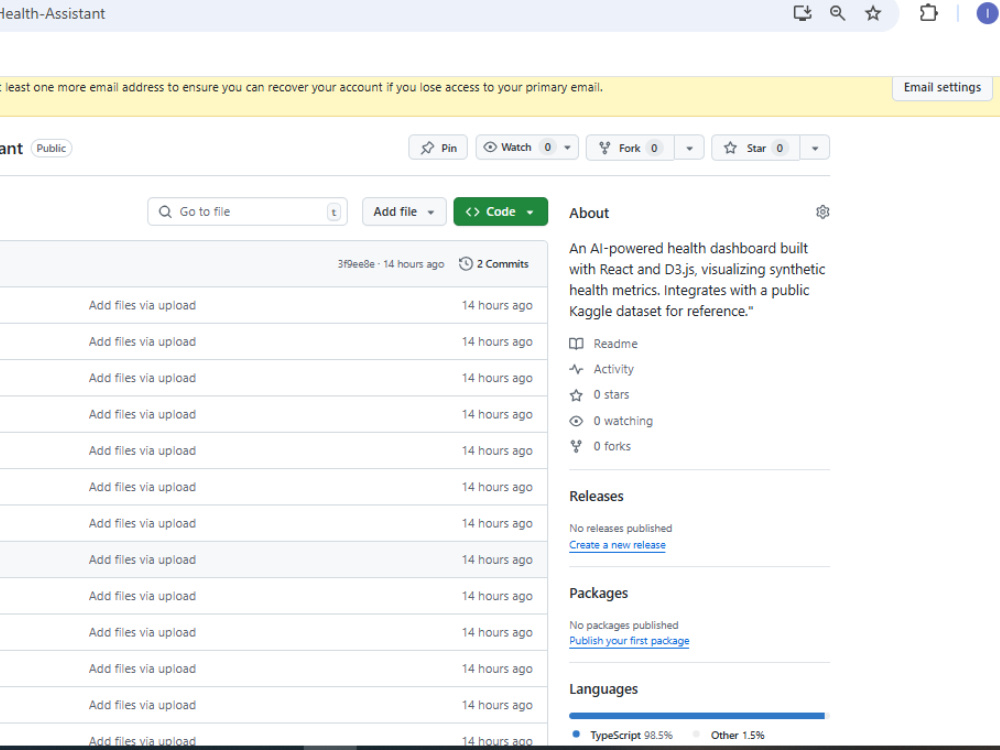
Task: Open the 0 stars link
Action: [611, 395]
